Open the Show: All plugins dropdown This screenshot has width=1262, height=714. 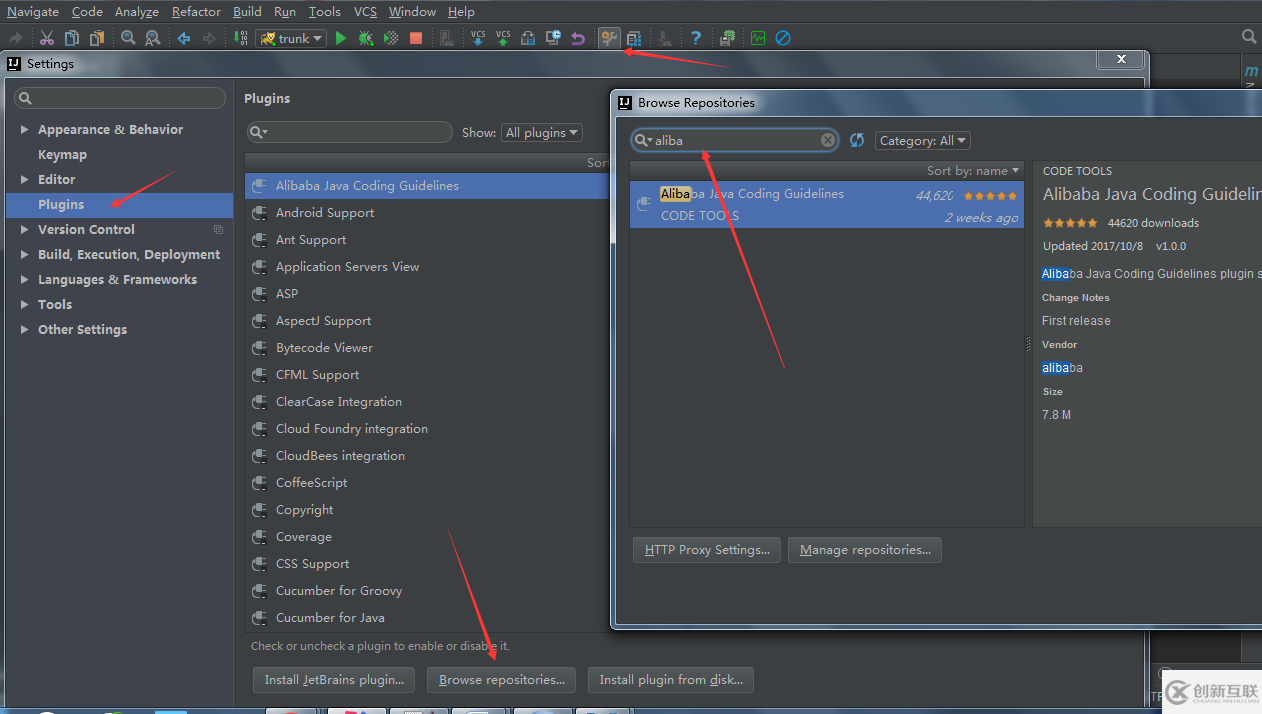point(543,132)
